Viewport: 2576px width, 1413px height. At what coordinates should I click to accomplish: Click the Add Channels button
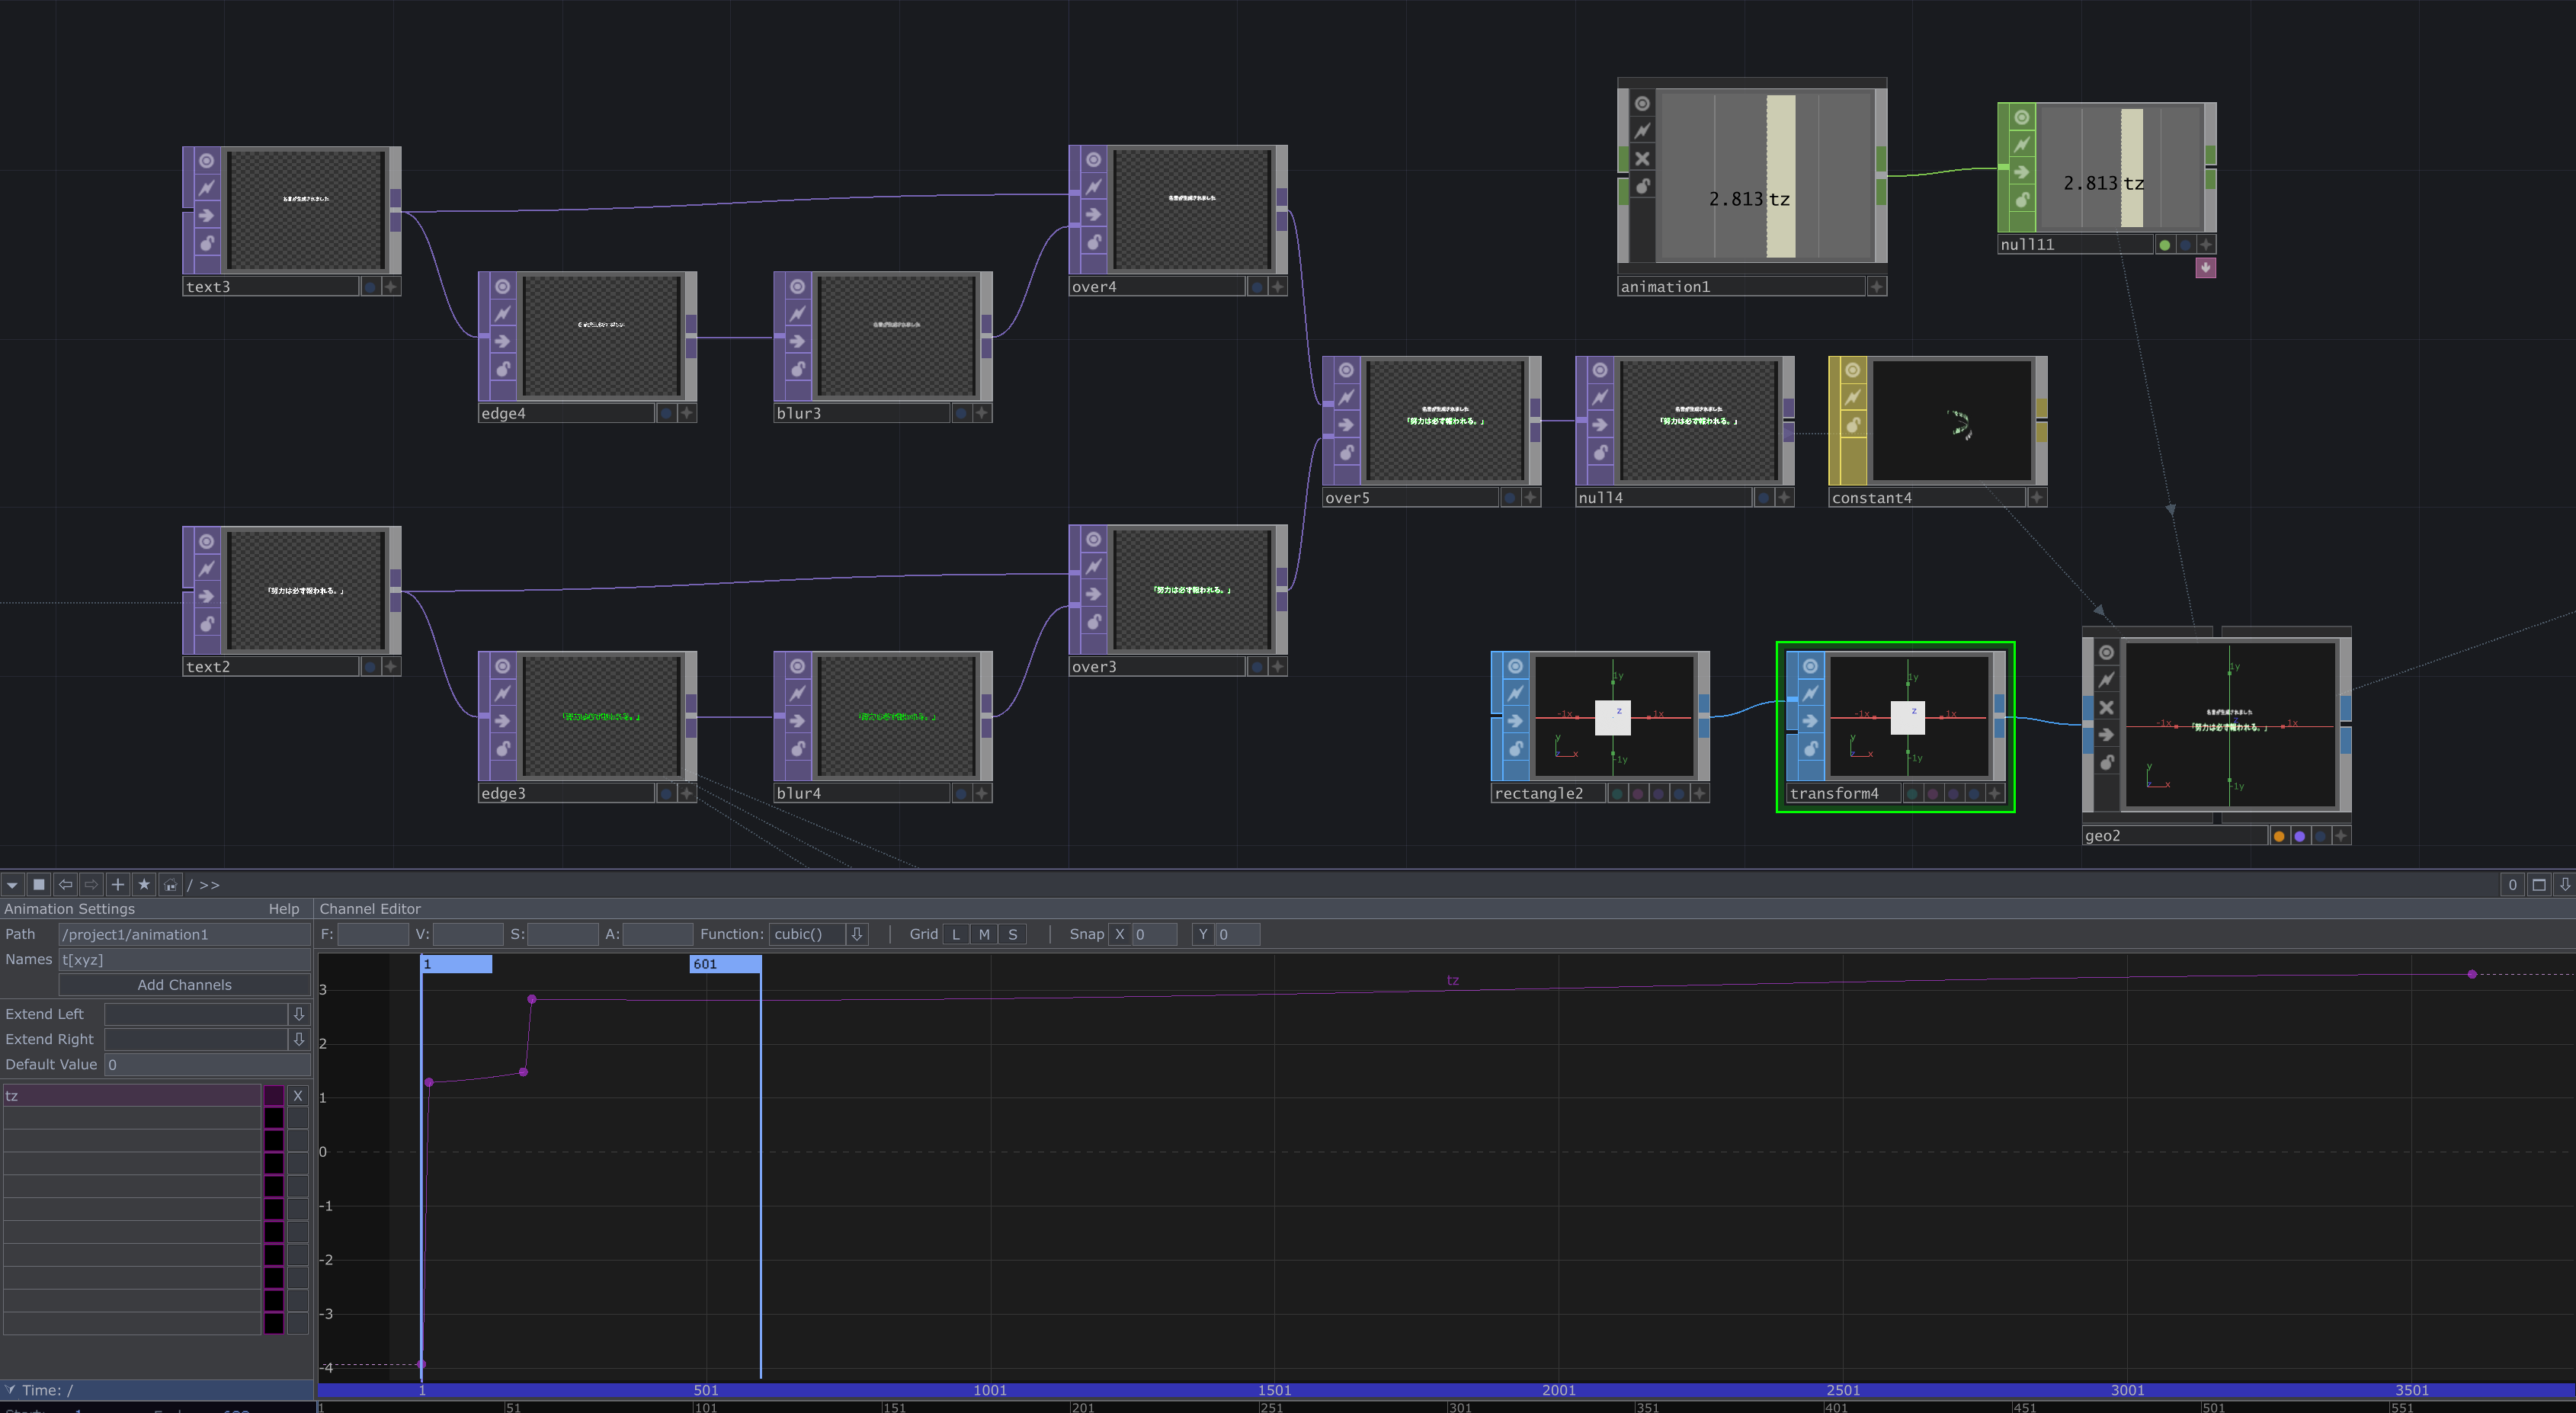click(184, 986)
